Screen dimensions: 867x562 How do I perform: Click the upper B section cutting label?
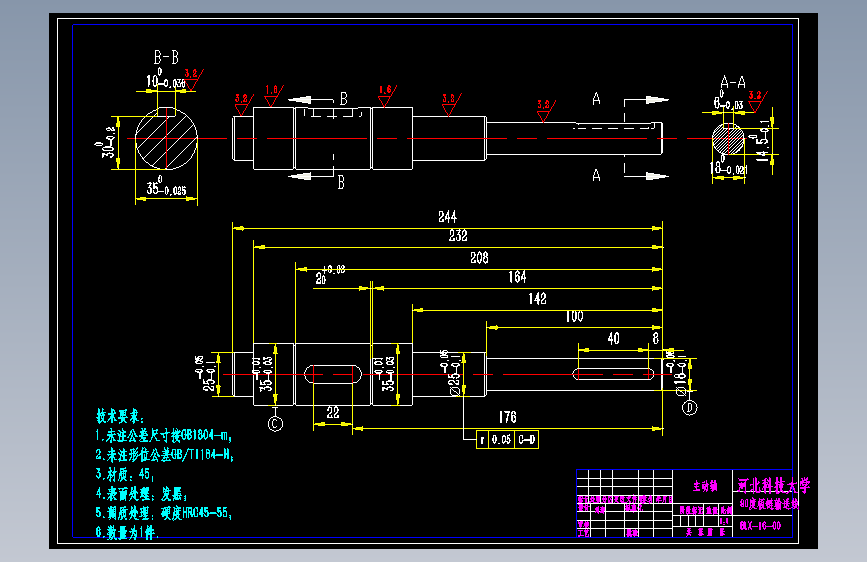tap(343, 99)
